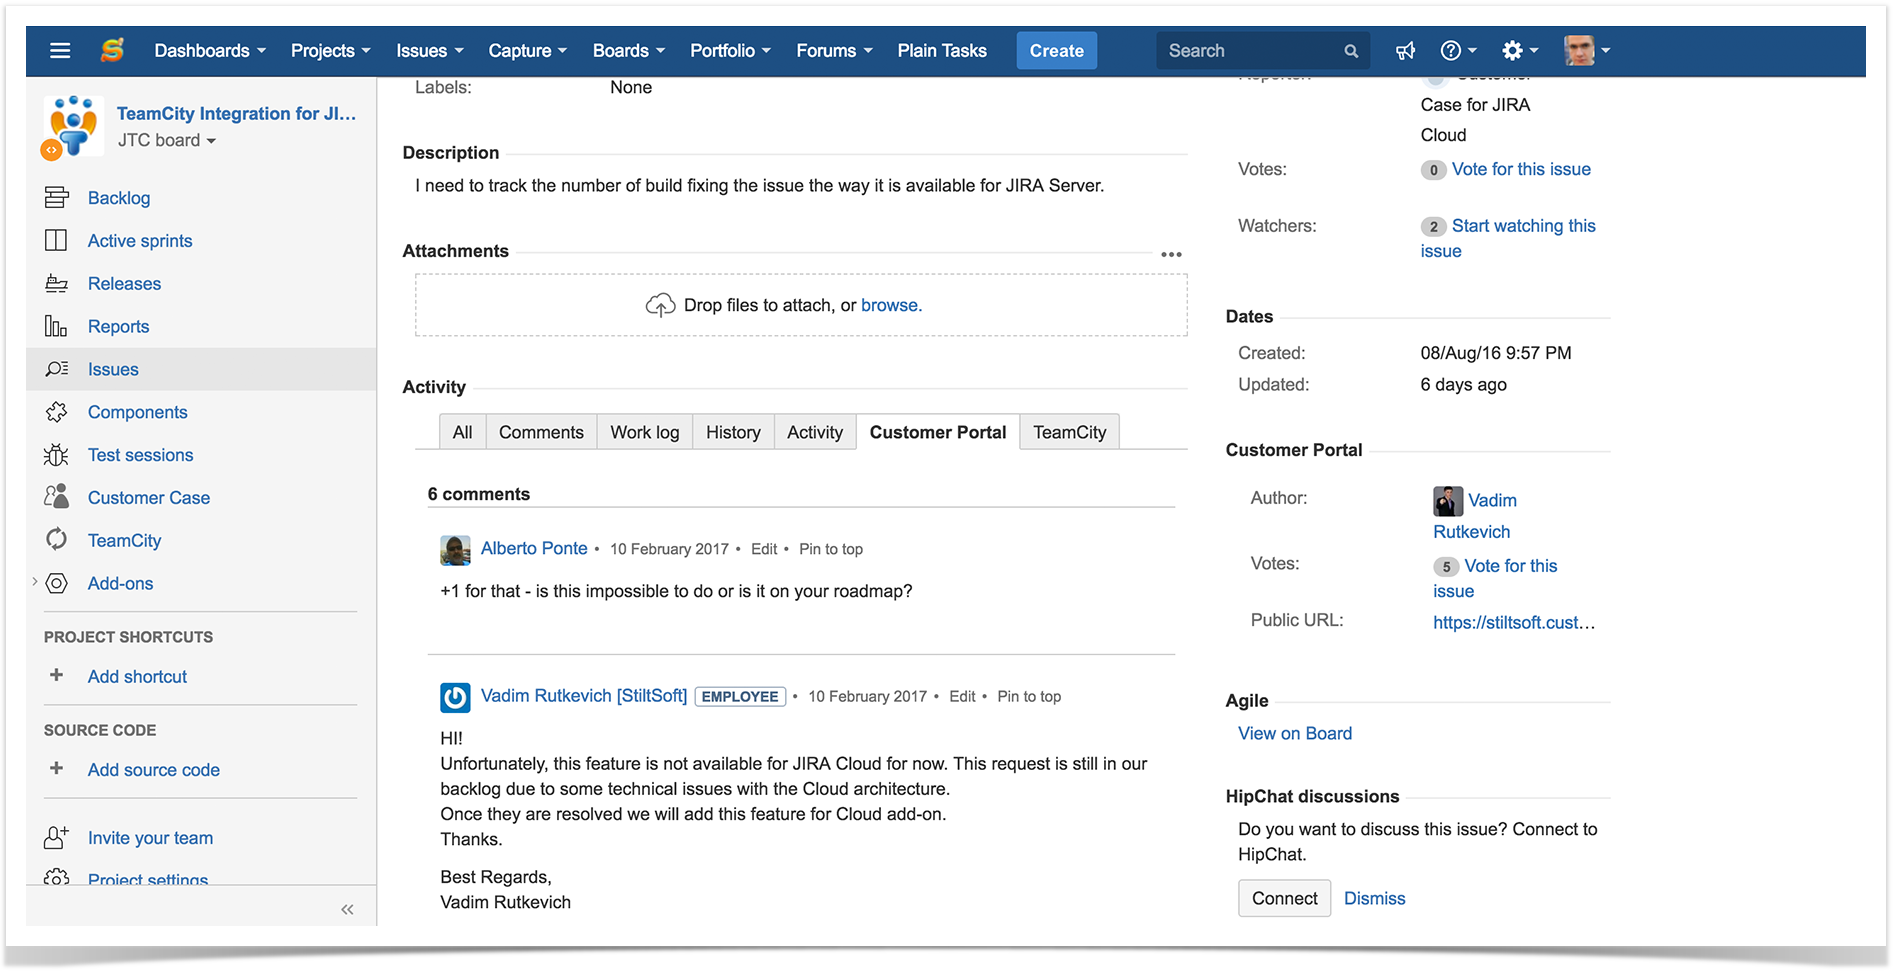Click the TeamCity Integration project title

(x=236, y=114)
